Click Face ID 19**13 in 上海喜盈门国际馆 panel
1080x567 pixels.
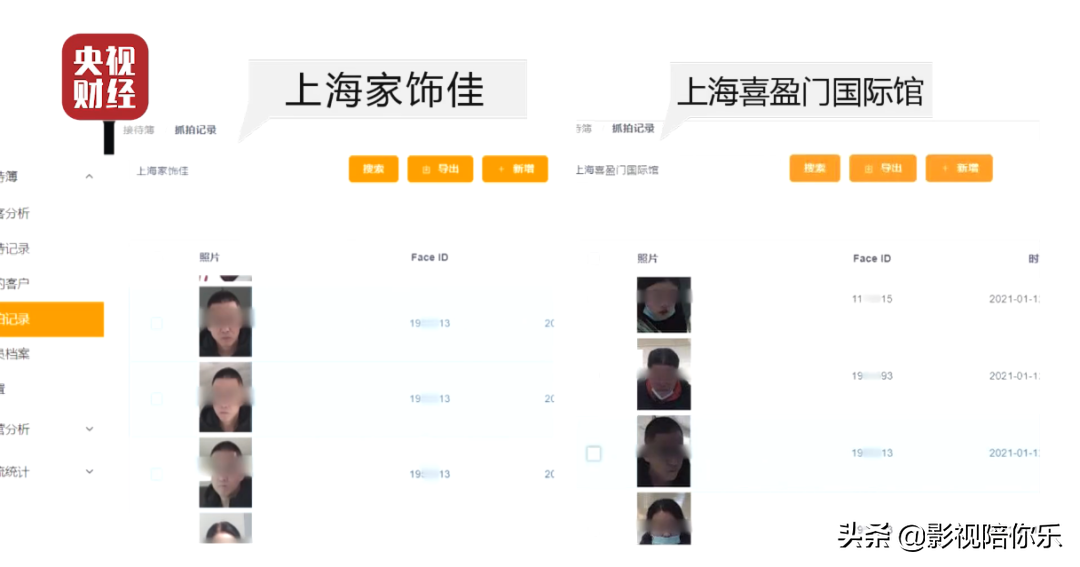click(x=872, y=453)
